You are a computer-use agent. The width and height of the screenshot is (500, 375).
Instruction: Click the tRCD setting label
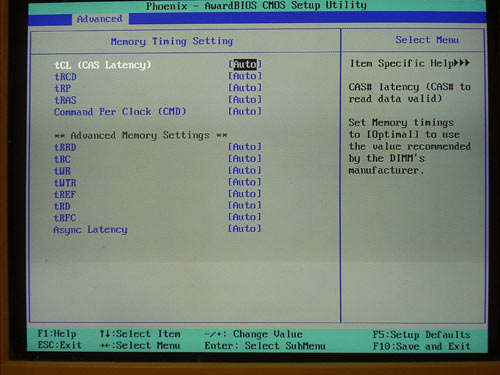pyautogui.click(x=65, y=77)
